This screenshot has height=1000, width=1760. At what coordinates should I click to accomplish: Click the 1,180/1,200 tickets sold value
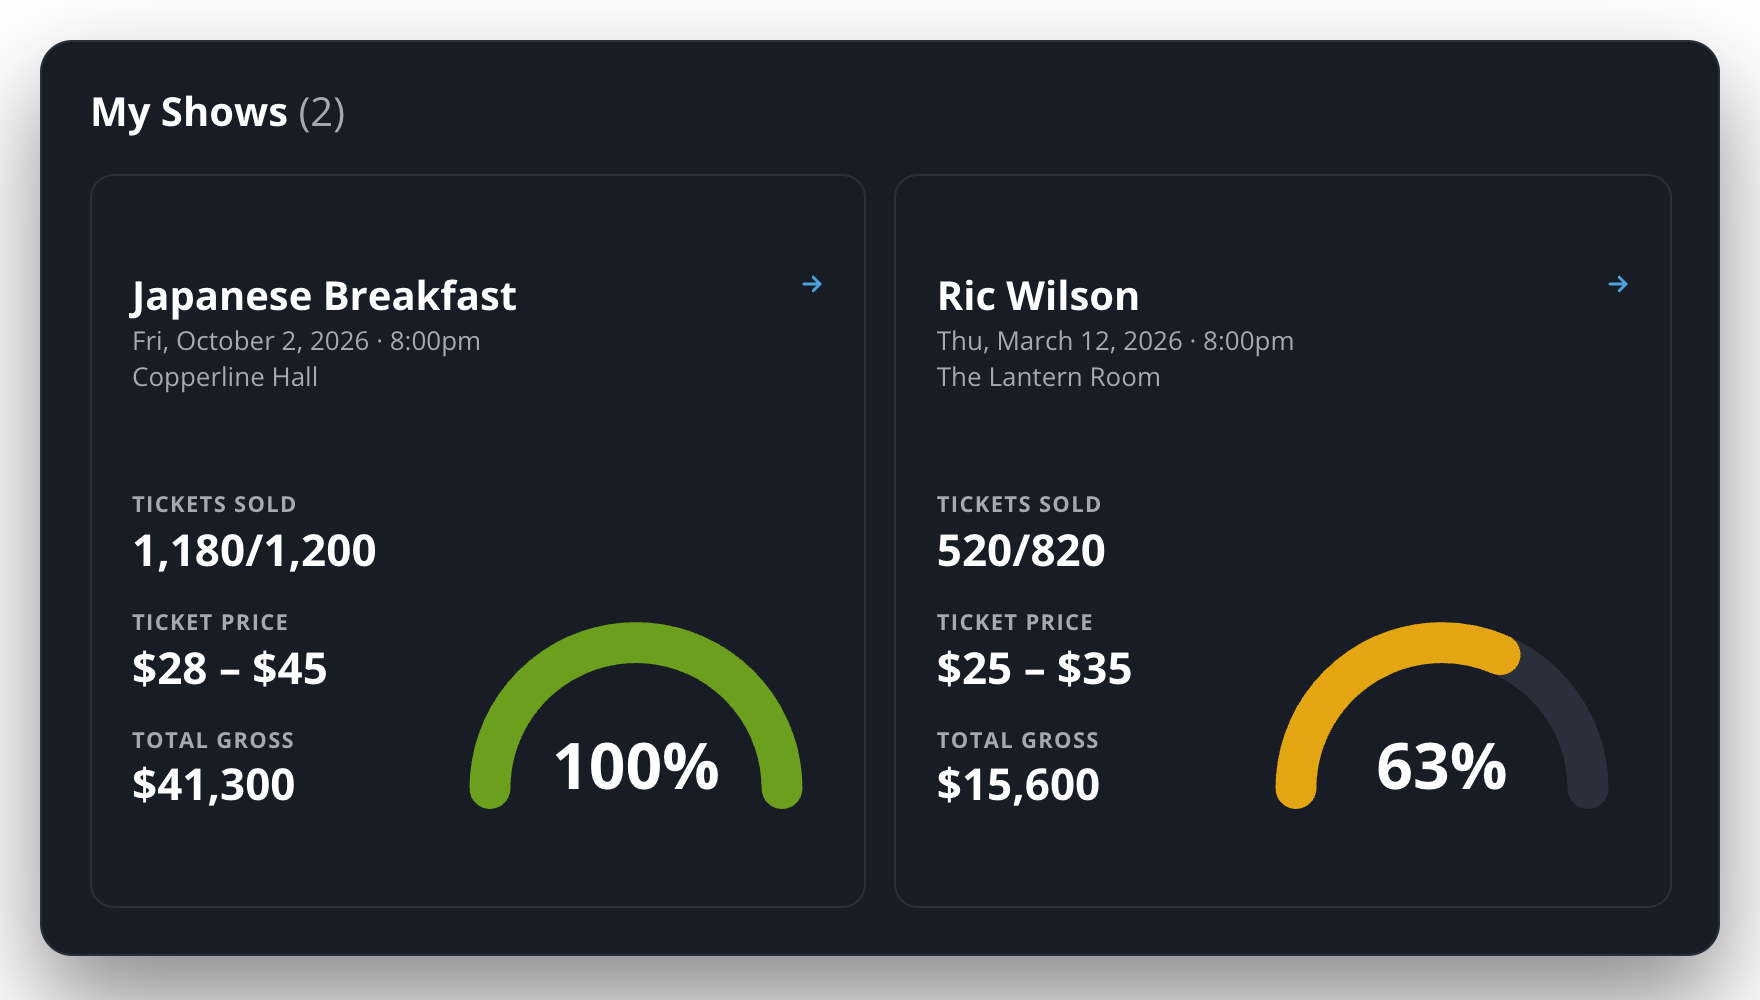pyautogui.click(x=254, y=551)
